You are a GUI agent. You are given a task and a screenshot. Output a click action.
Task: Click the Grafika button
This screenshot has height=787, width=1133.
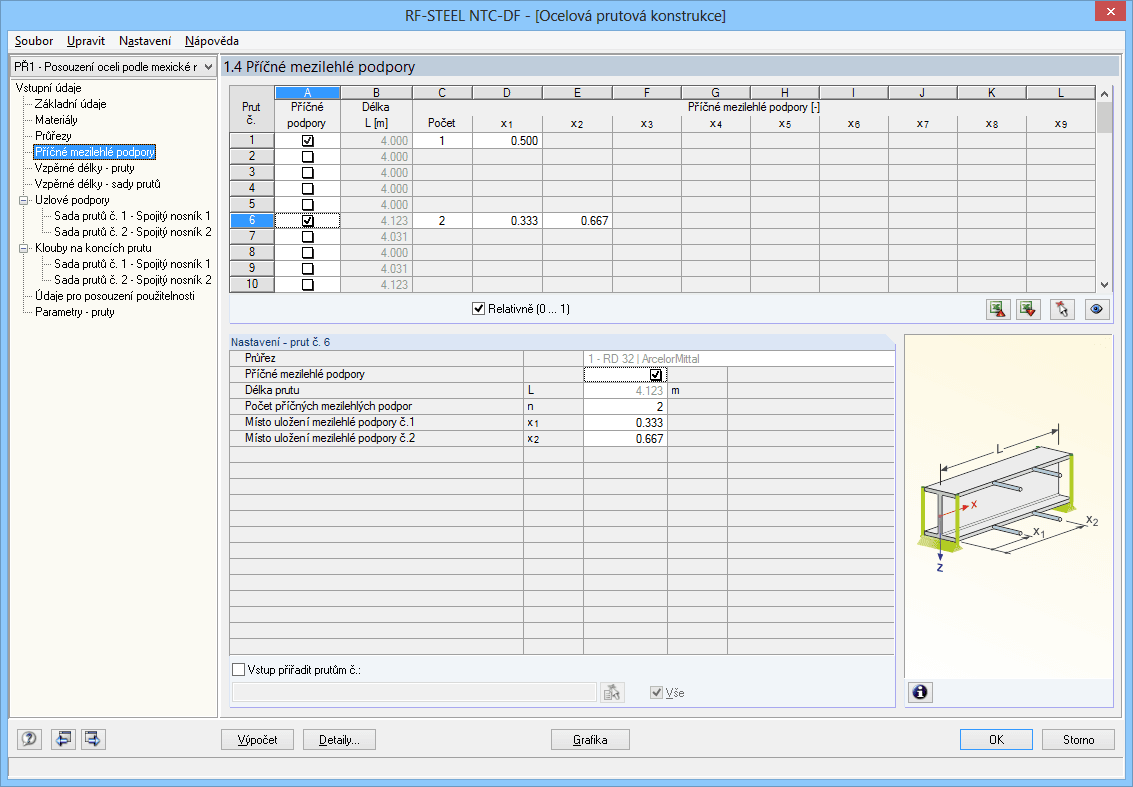590,739
